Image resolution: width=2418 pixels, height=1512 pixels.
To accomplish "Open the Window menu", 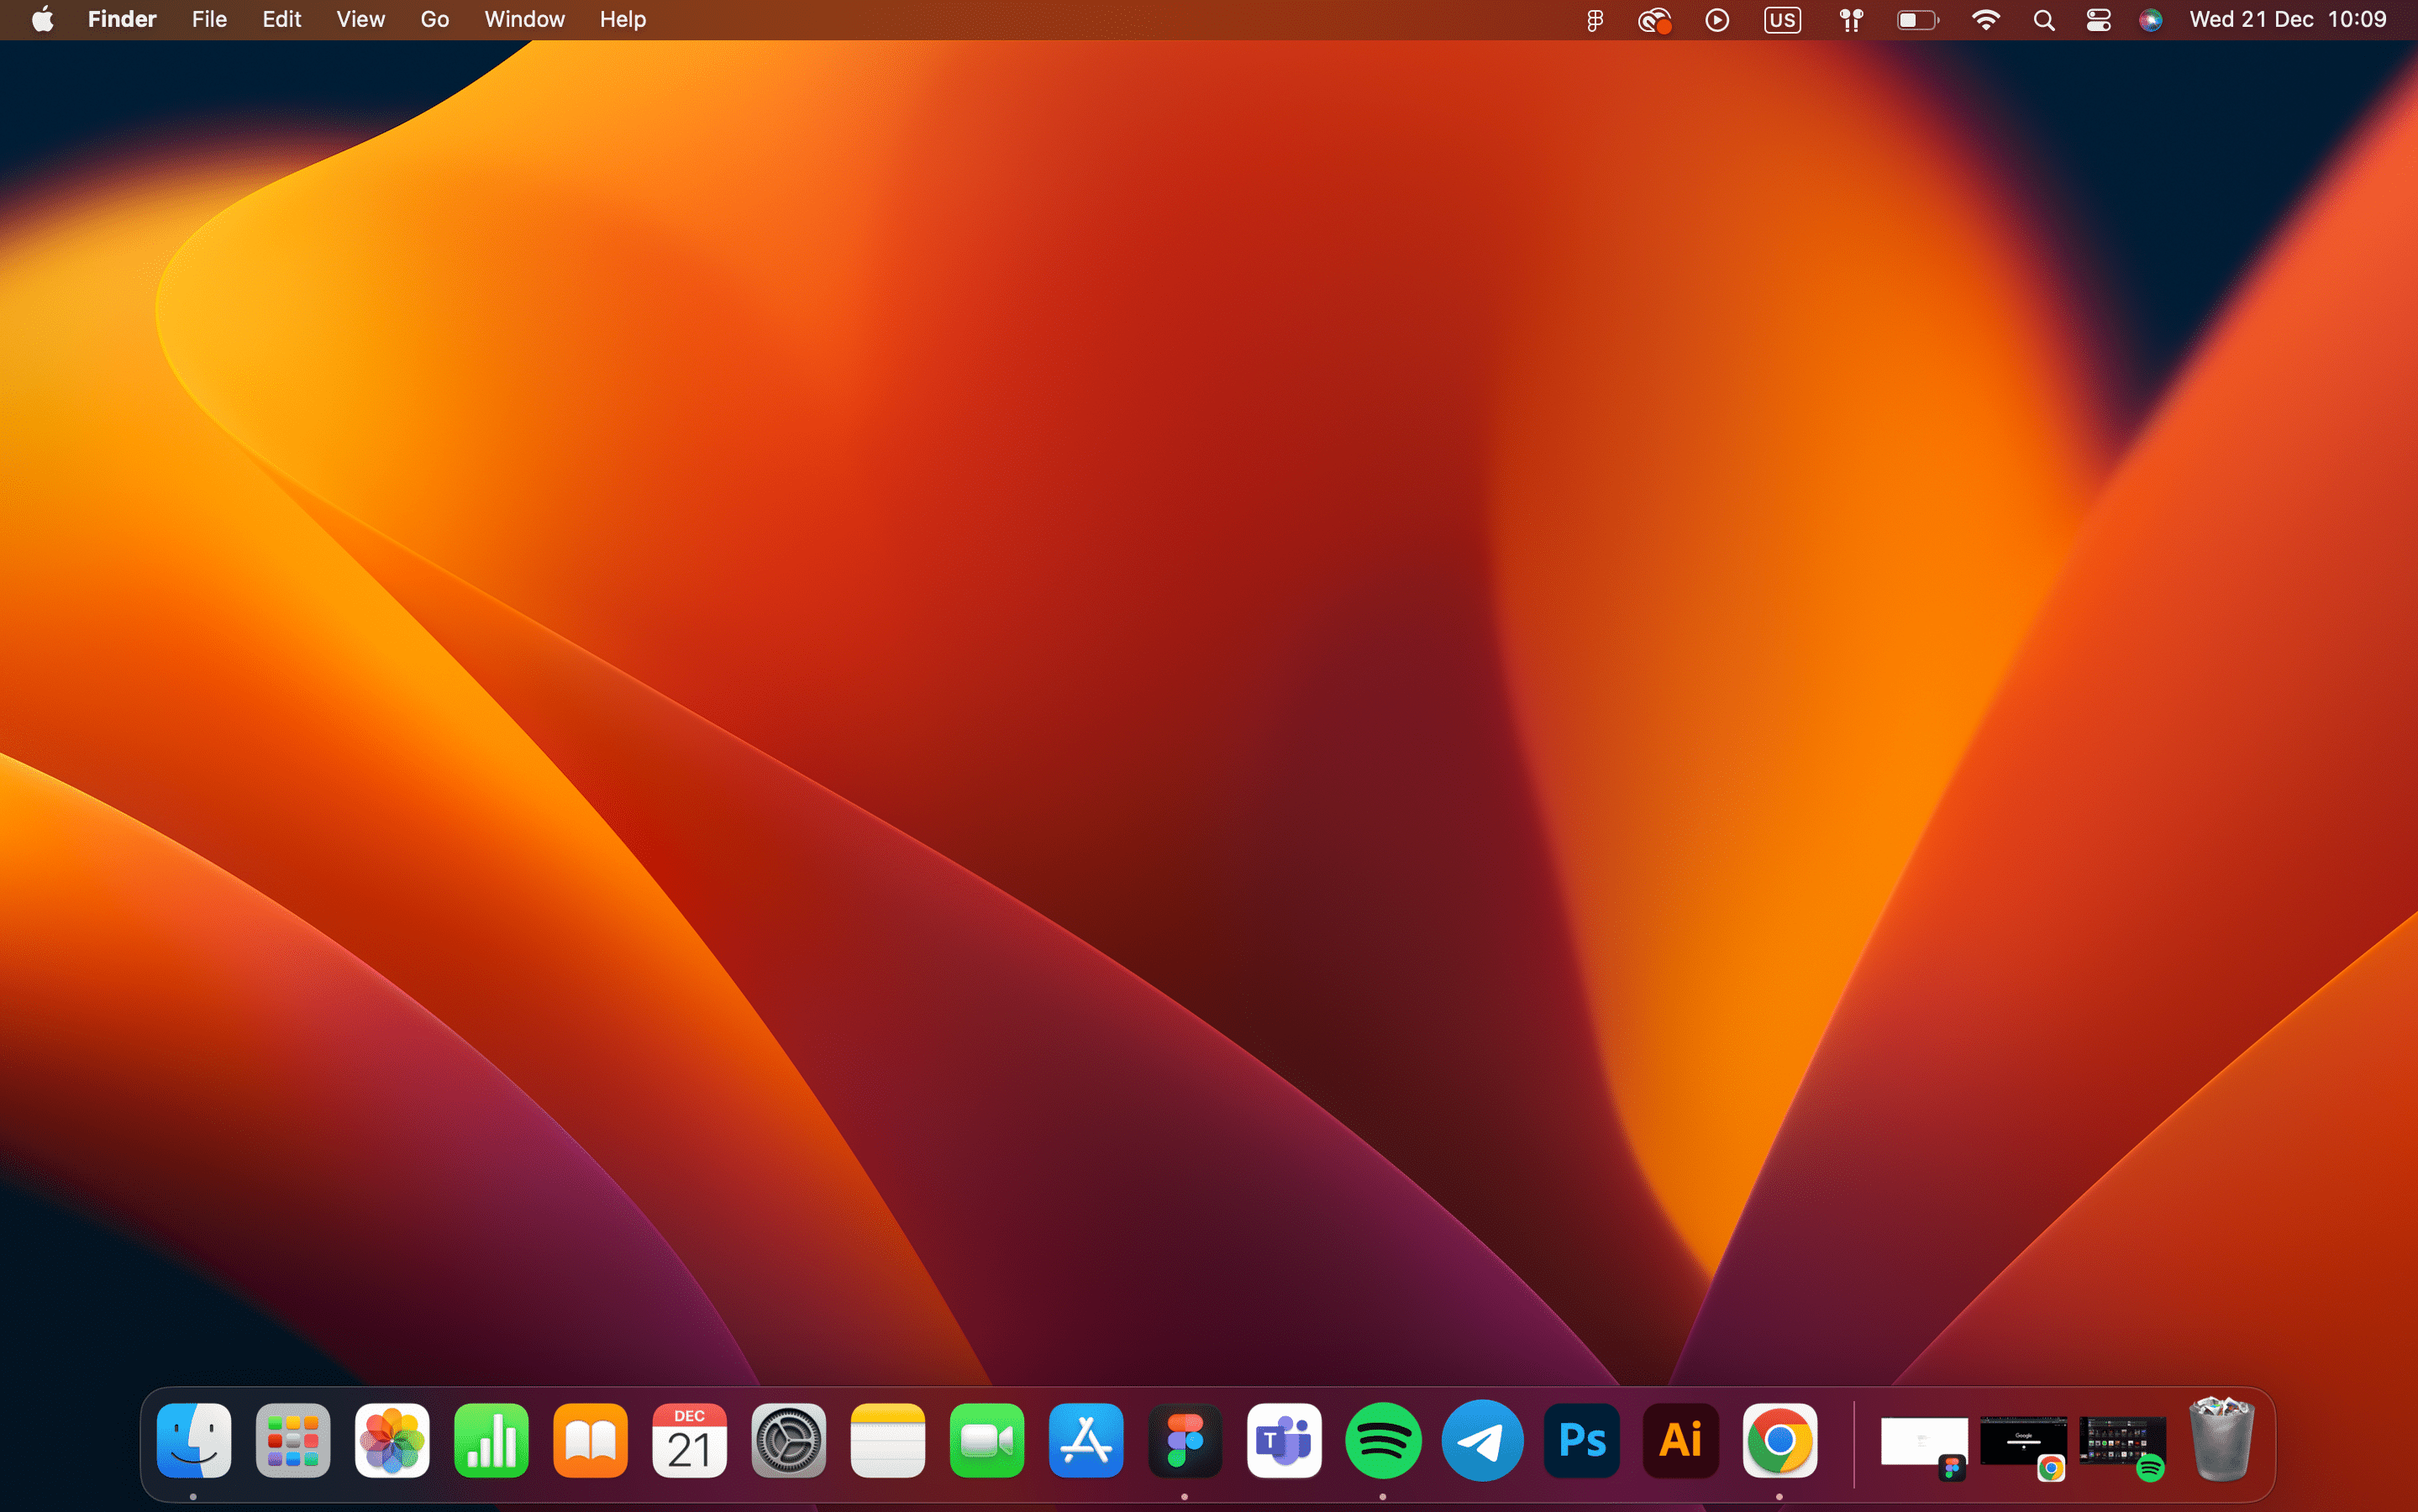I will pos(524,19).
